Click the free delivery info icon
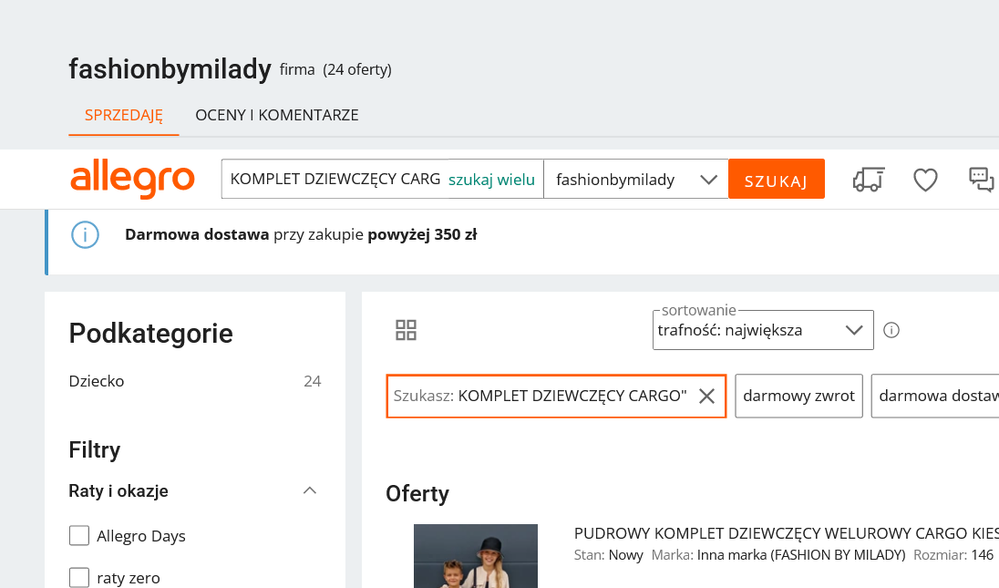 click(86, 235)
